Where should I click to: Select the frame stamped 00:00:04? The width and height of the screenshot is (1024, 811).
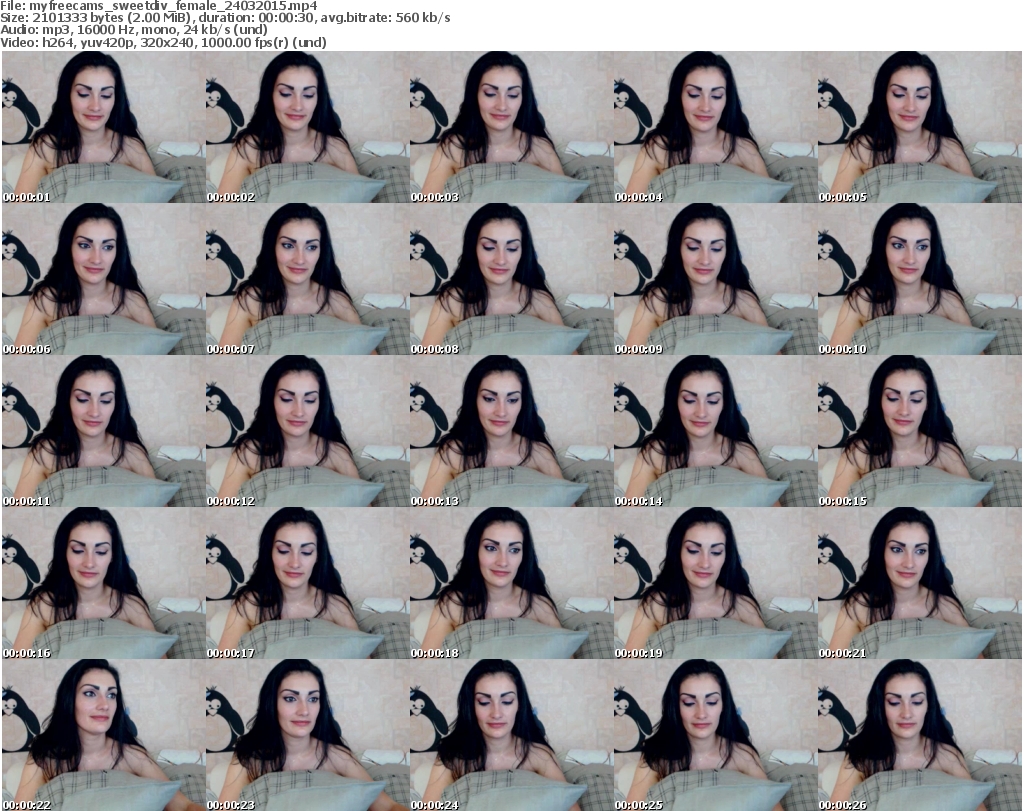[715, 127]
